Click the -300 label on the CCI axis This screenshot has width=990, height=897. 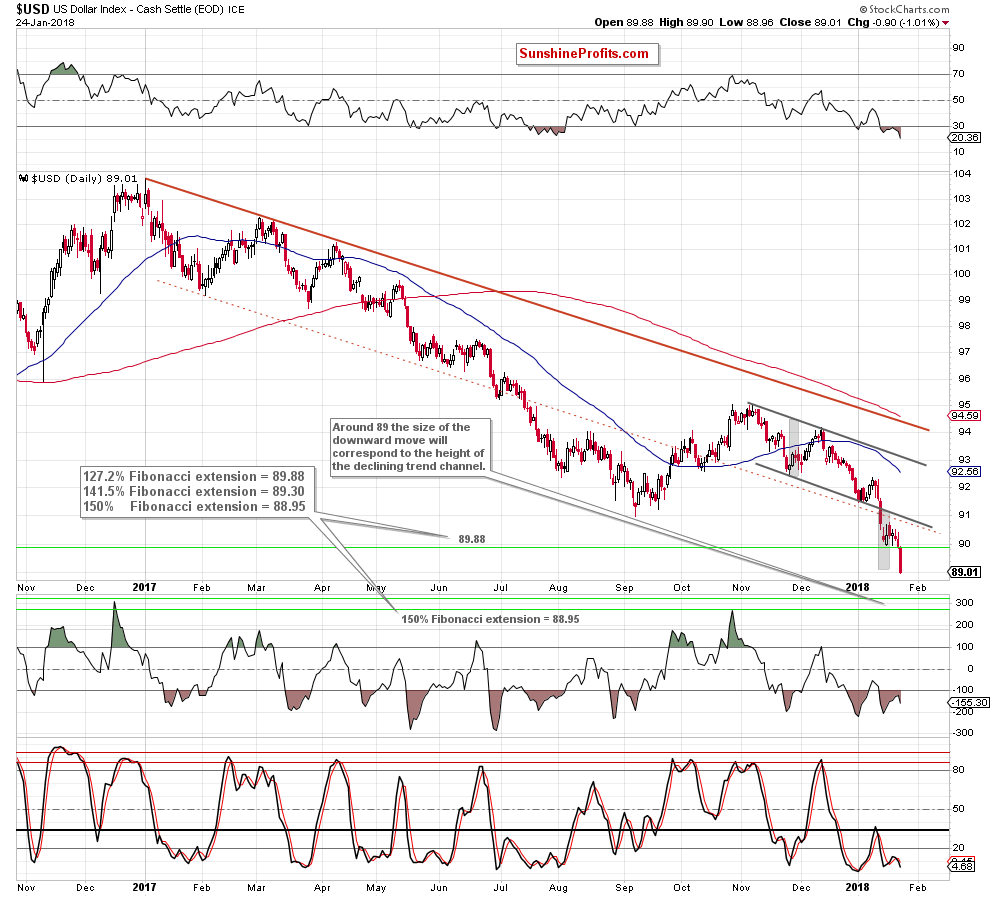tap(962, 733)
